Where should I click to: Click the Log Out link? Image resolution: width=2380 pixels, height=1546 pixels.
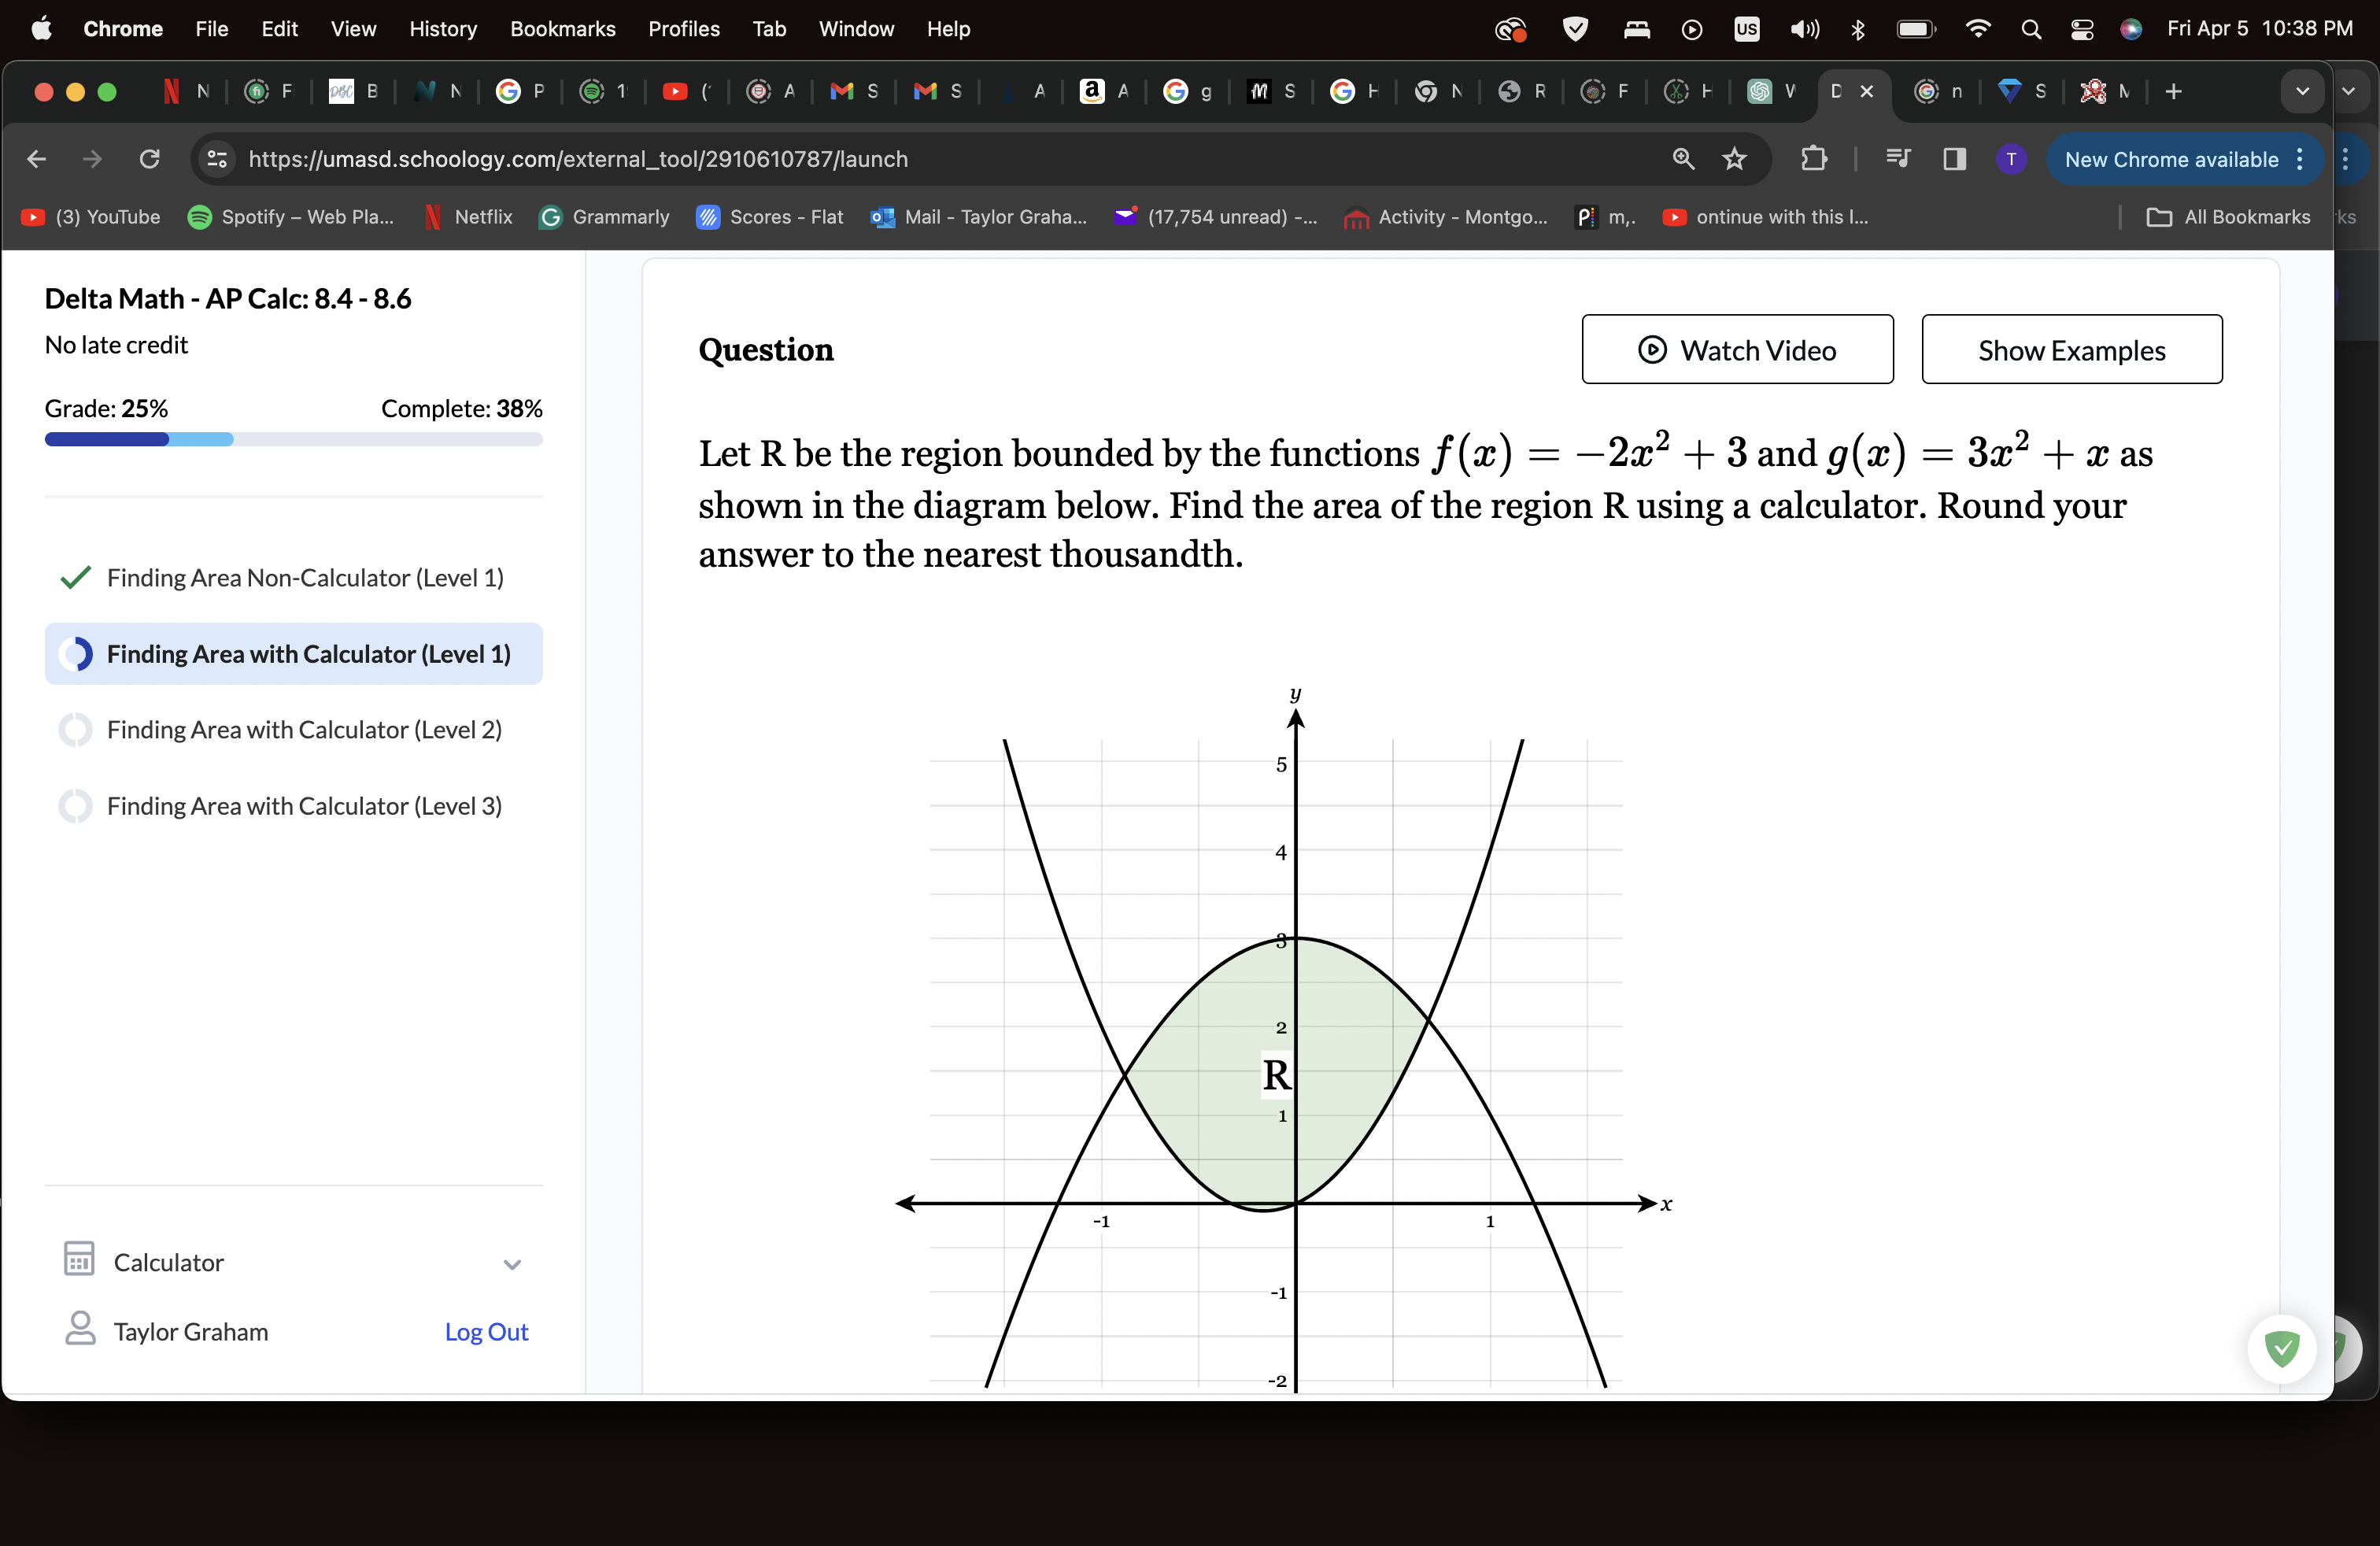(x=485, y=1331)
